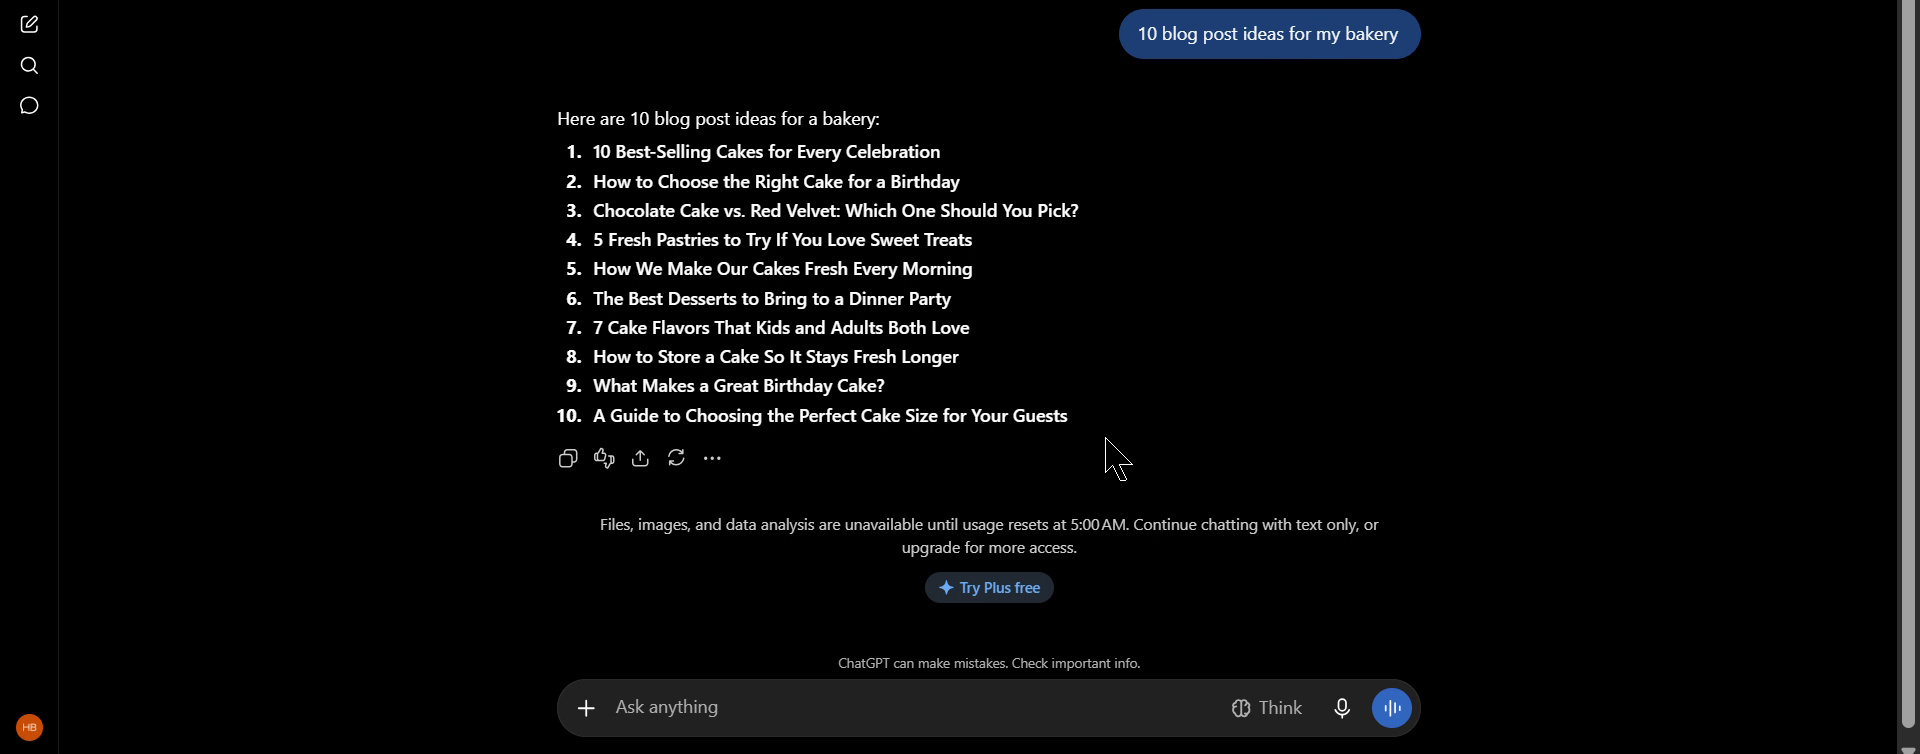Focus the Ask anything input field
This screenshot has height=754, width=1920.
click(910, 708)
